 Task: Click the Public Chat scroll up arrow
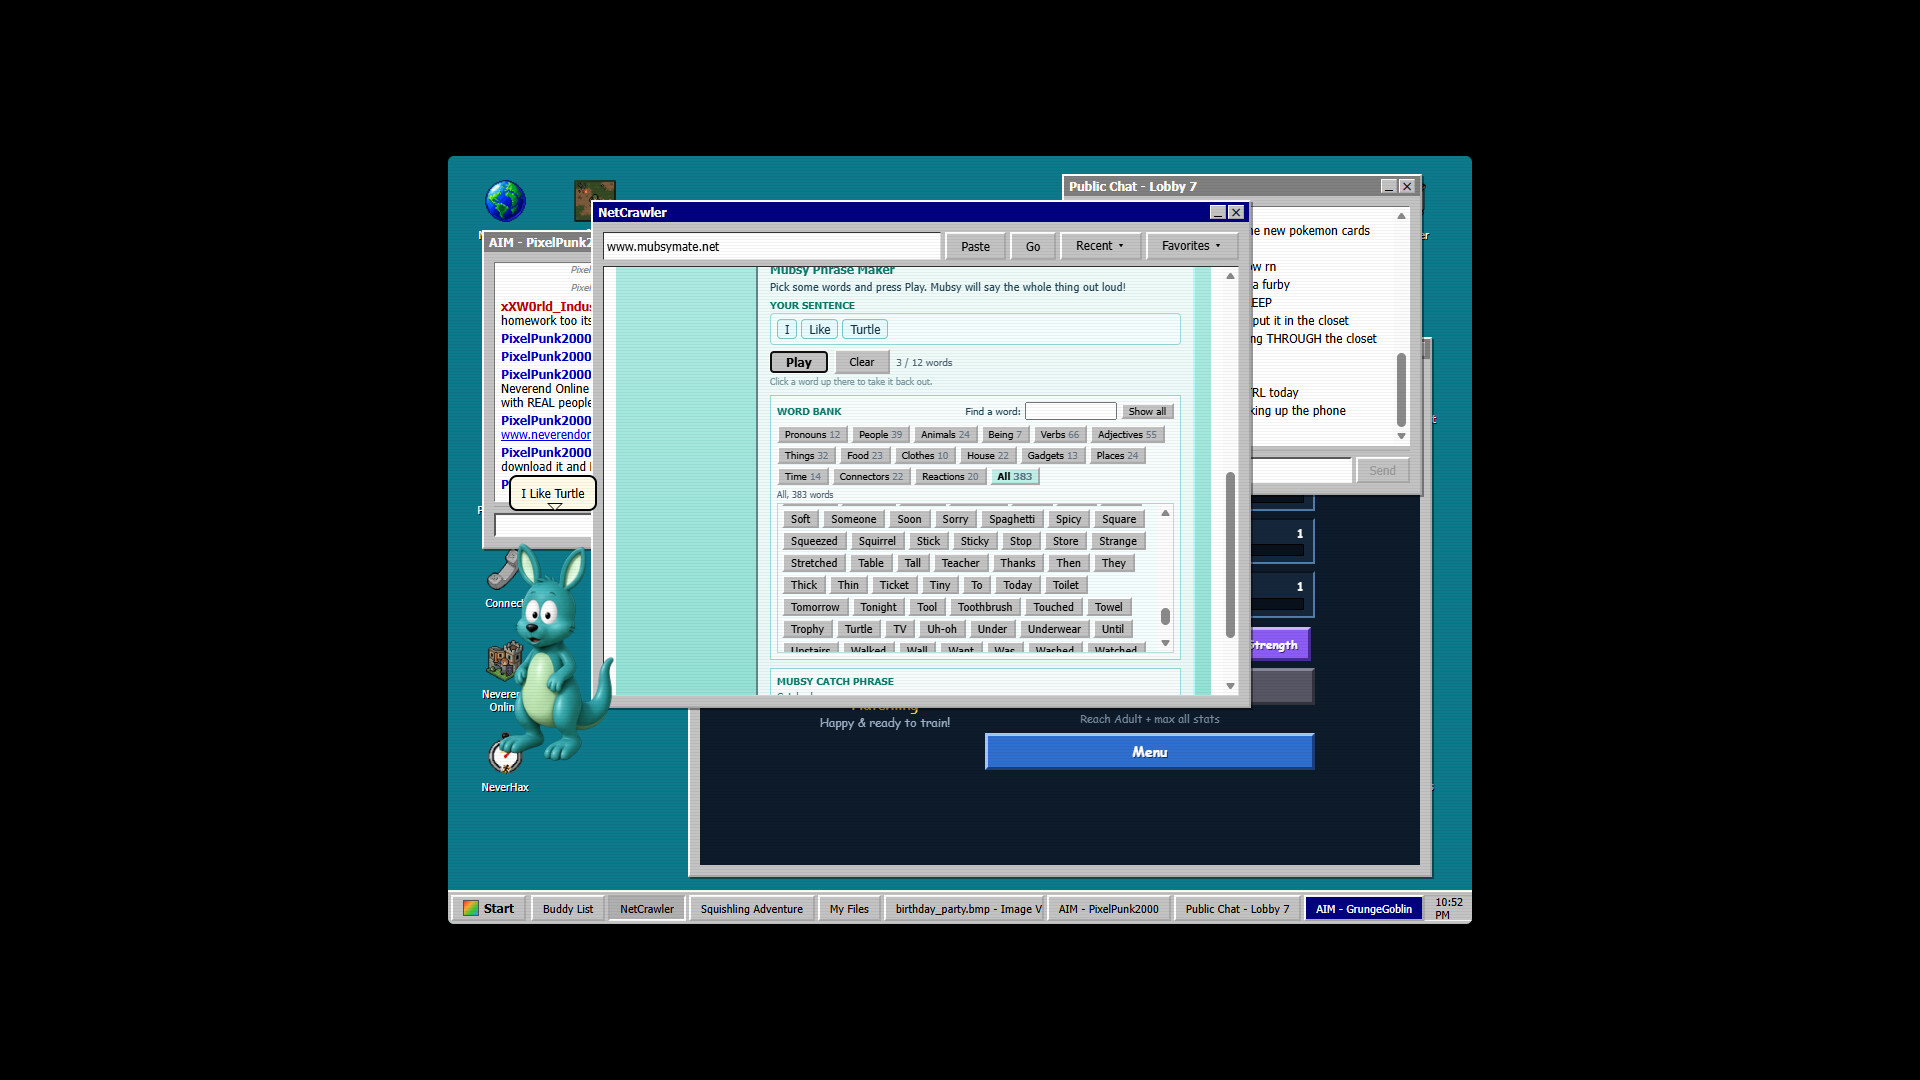tap(1401, 216)
